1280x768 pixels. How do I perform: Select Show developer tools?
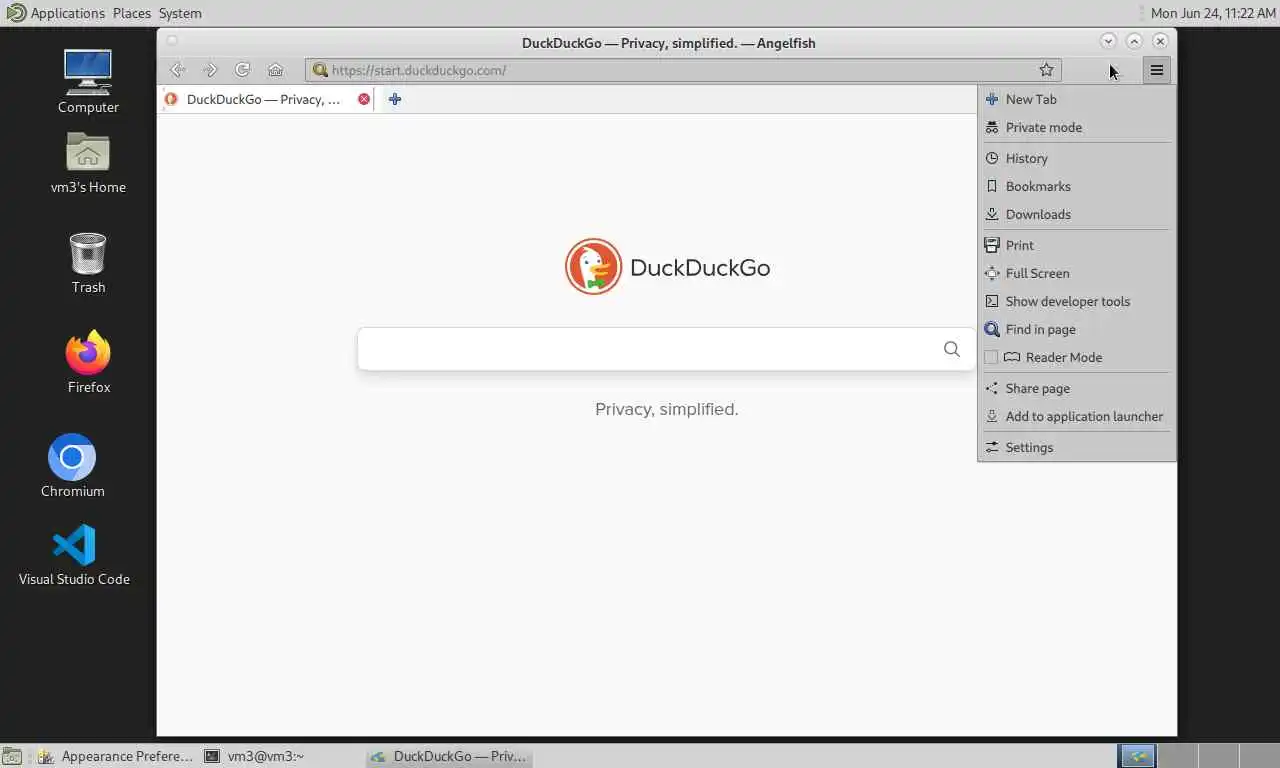1076,301
